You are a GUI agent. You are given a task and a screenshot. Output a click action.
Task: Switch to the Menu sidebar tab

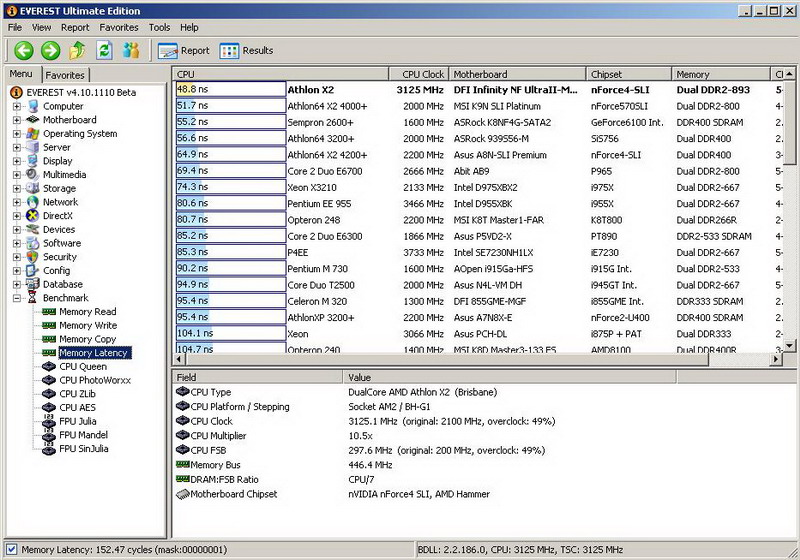[x=21, y=74]
